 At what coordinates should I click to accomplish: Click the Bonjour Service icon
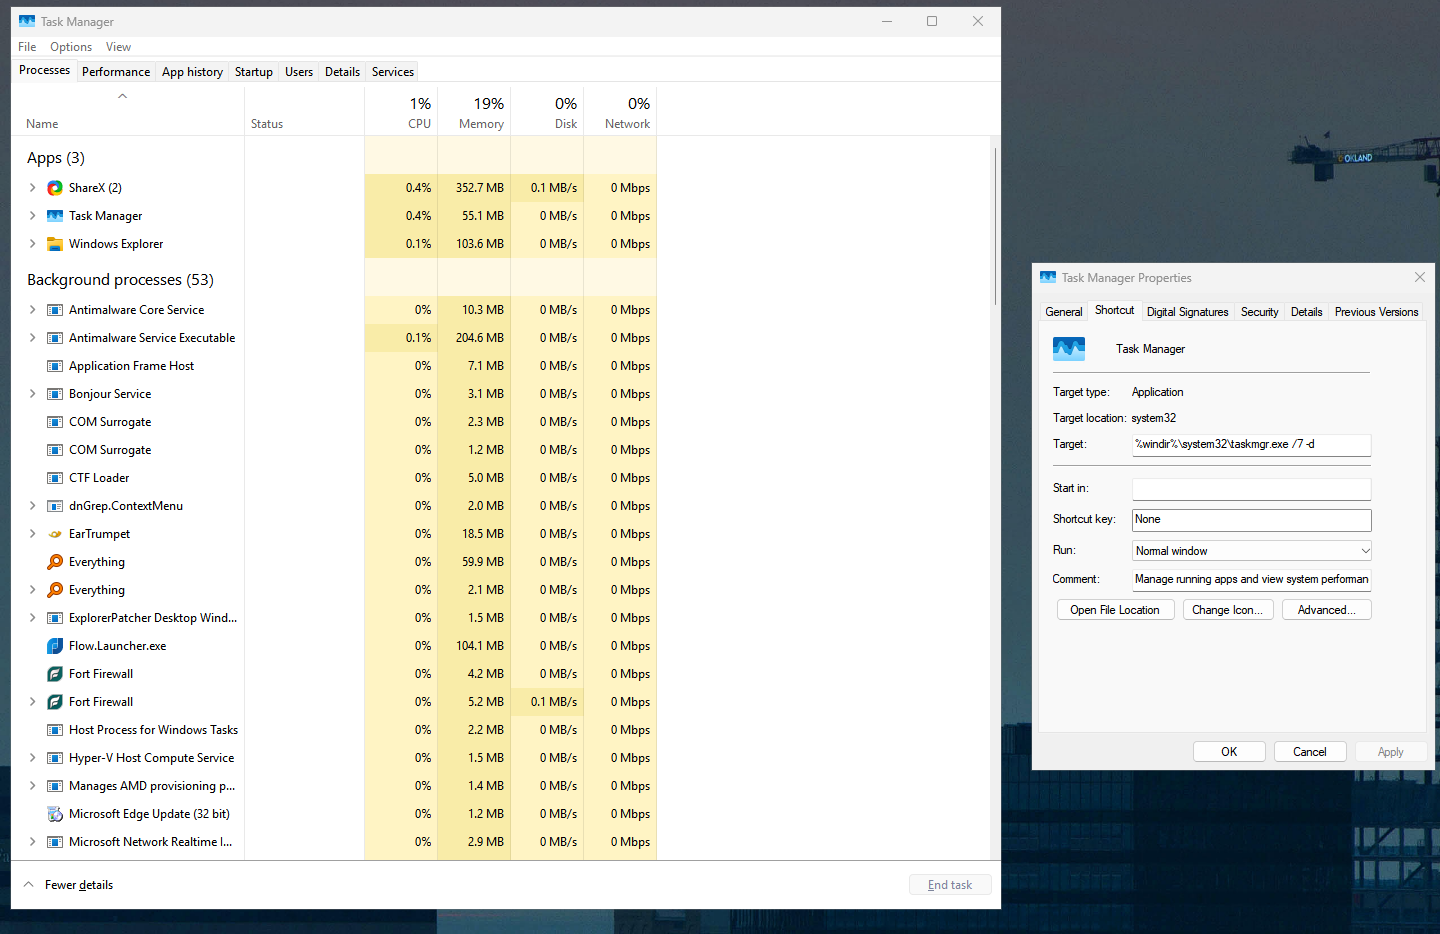55,394
